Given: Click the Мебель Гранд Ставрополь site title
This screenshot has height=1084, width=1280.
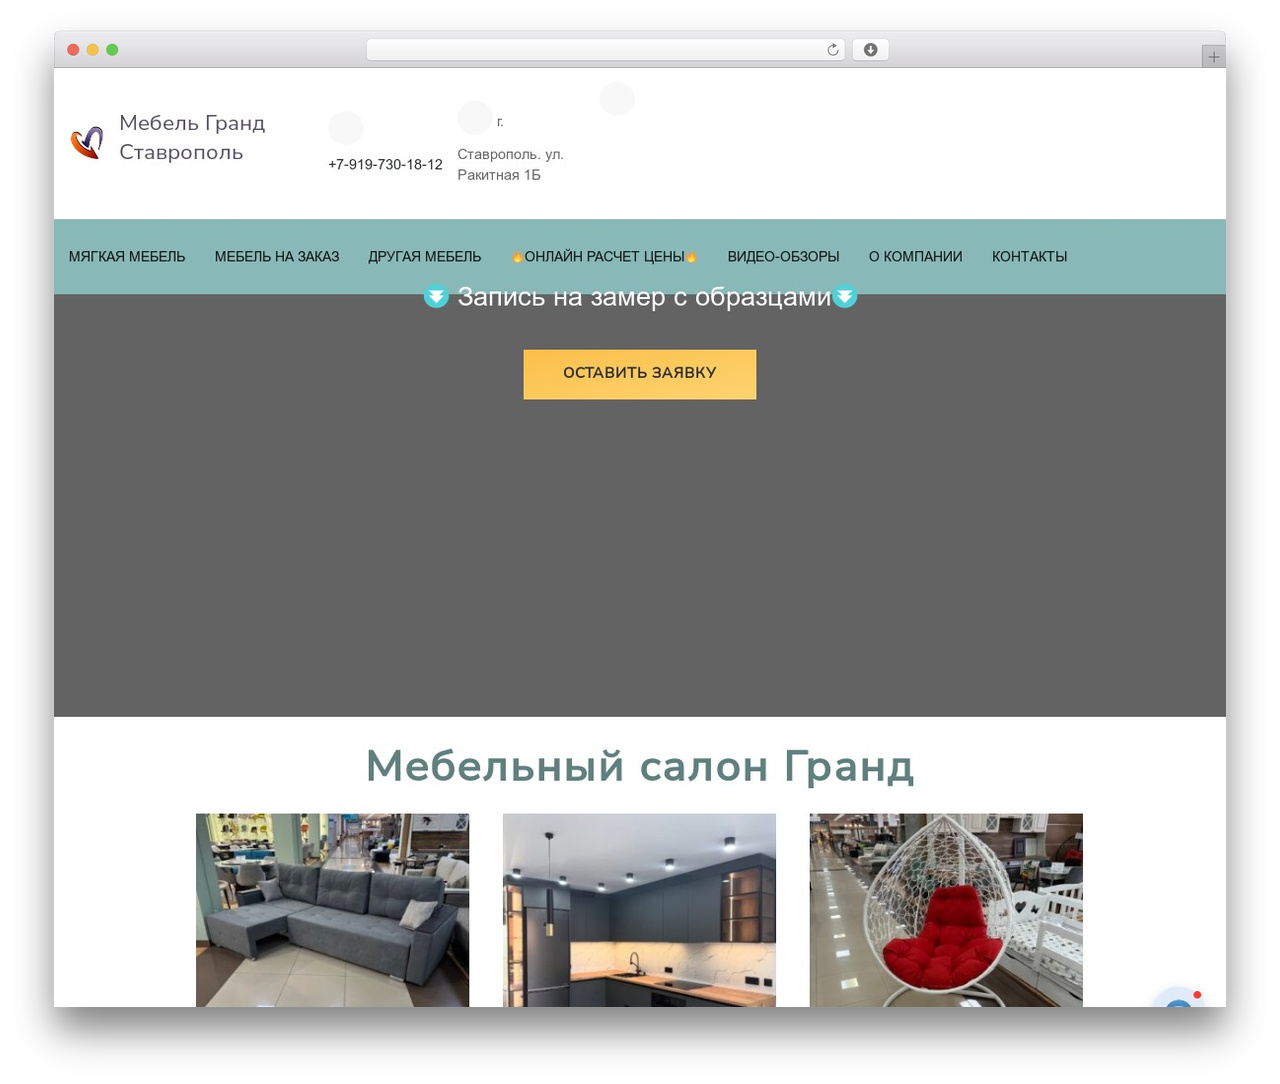Looking at the screenshot, I should click(192, 137).
